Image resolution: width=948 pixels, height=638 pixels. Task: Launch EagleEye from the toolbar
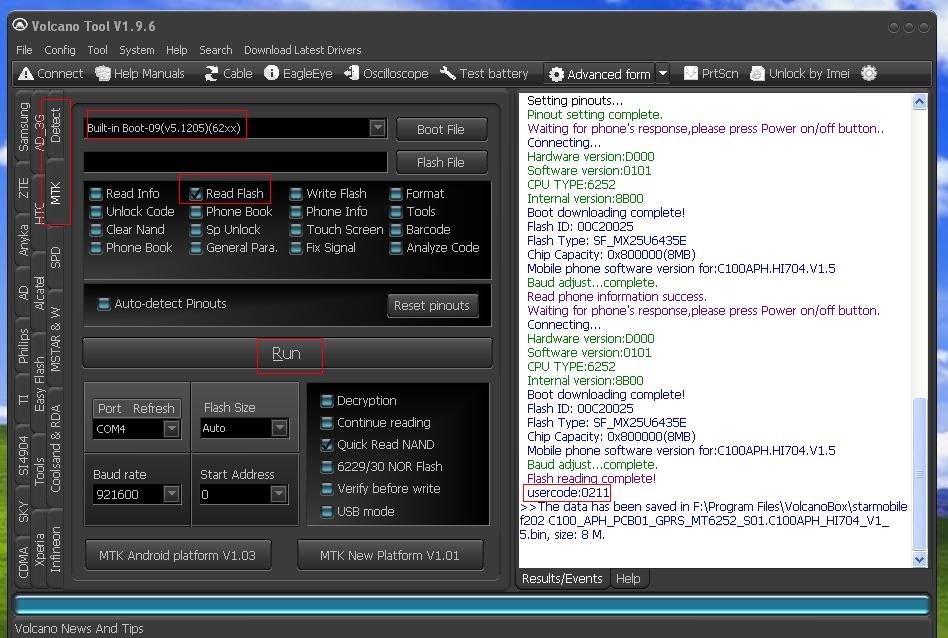coord(298,74)
